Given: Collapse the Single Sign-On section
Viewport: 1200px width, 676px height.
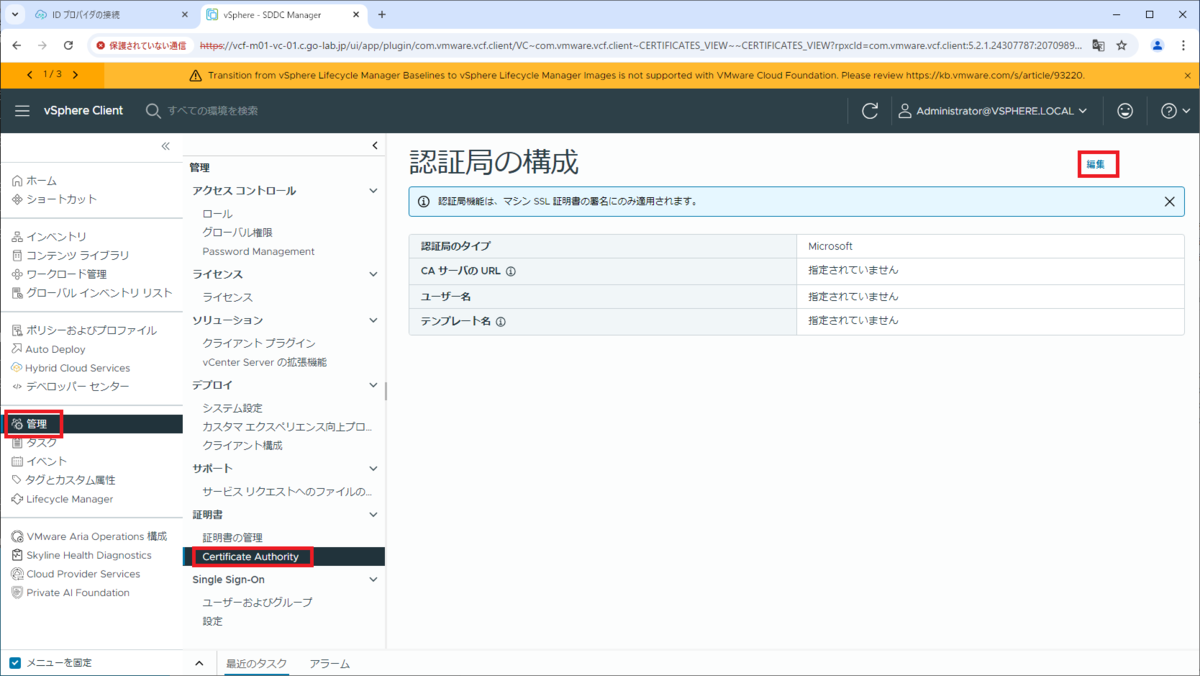Looking at the screenshot, I should coord(373,579).
